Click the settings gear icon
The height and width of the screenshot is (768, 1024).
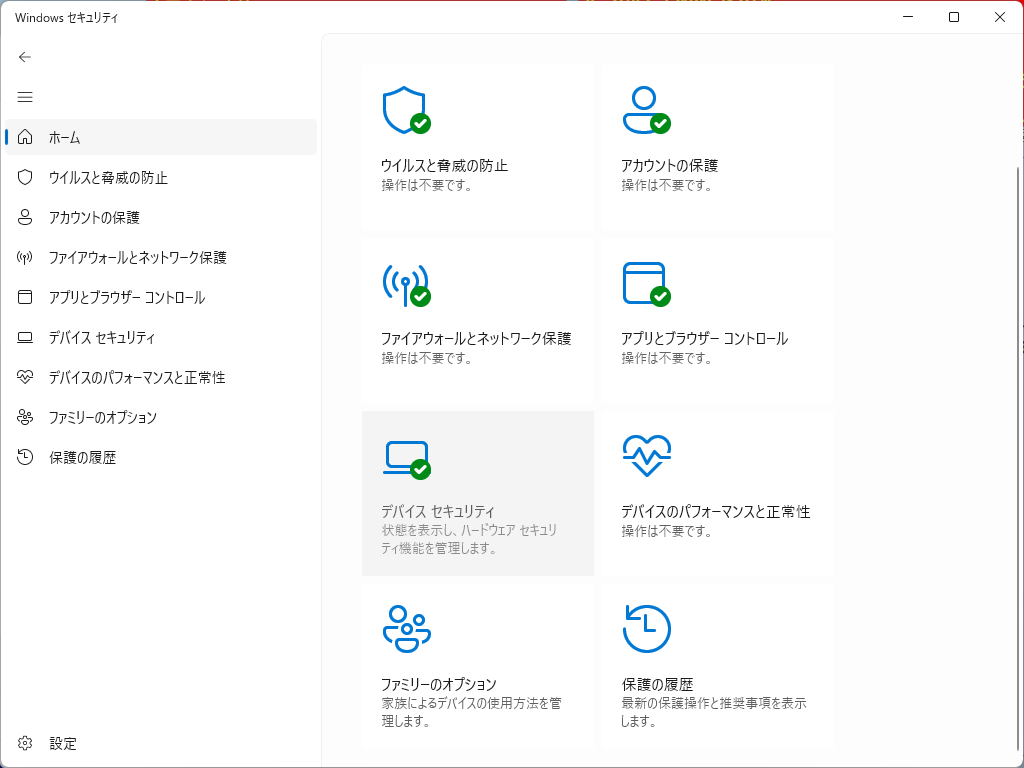click(x=25, y=743)
